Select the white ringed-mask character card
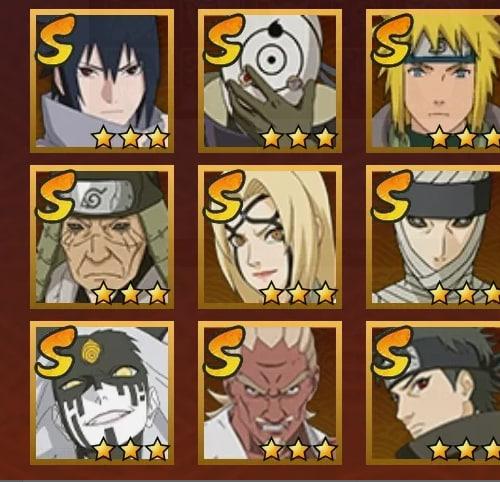The image size is (500, 482). click(270, 81)
